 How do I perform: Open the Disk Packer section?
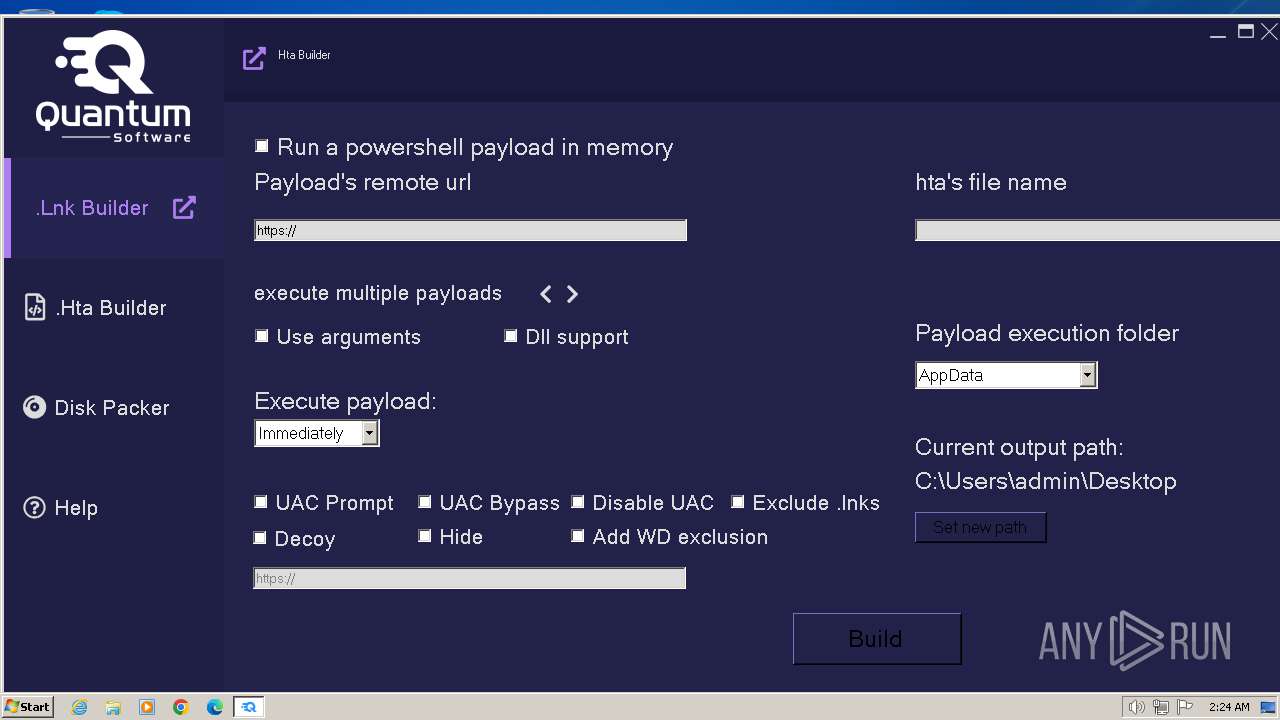click(114, 408)
